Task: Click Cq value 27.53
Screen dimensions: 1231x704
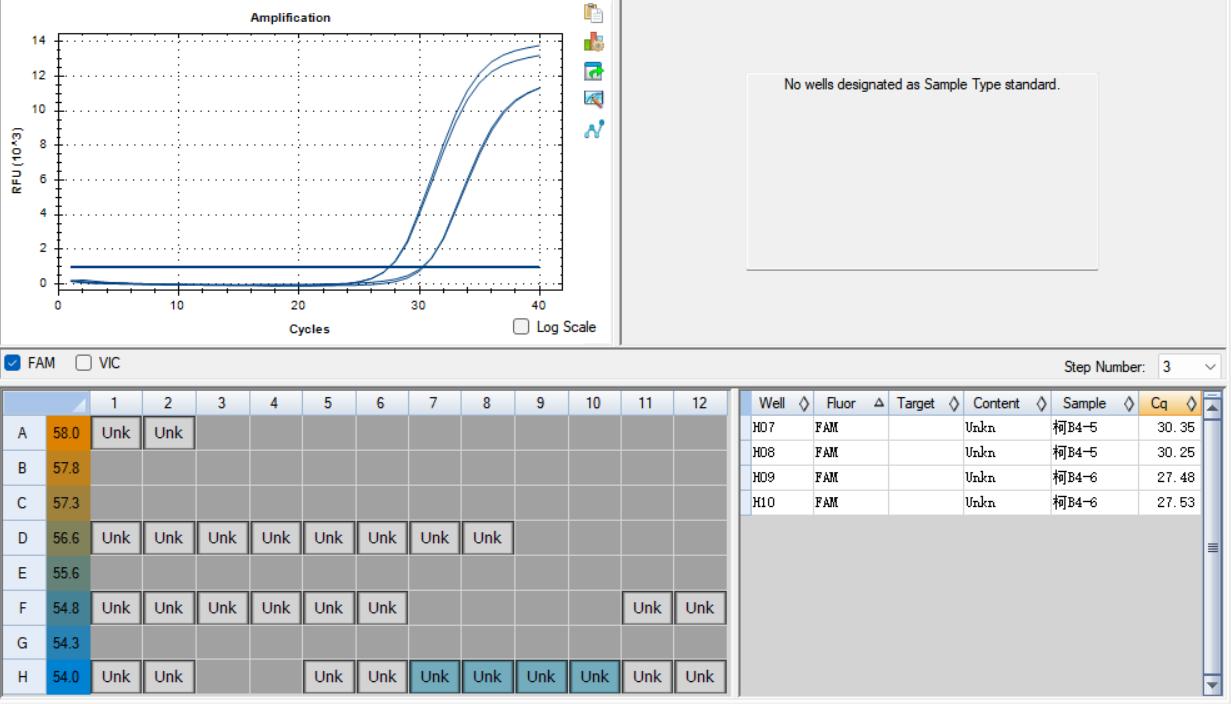Action: point(1175,502)
